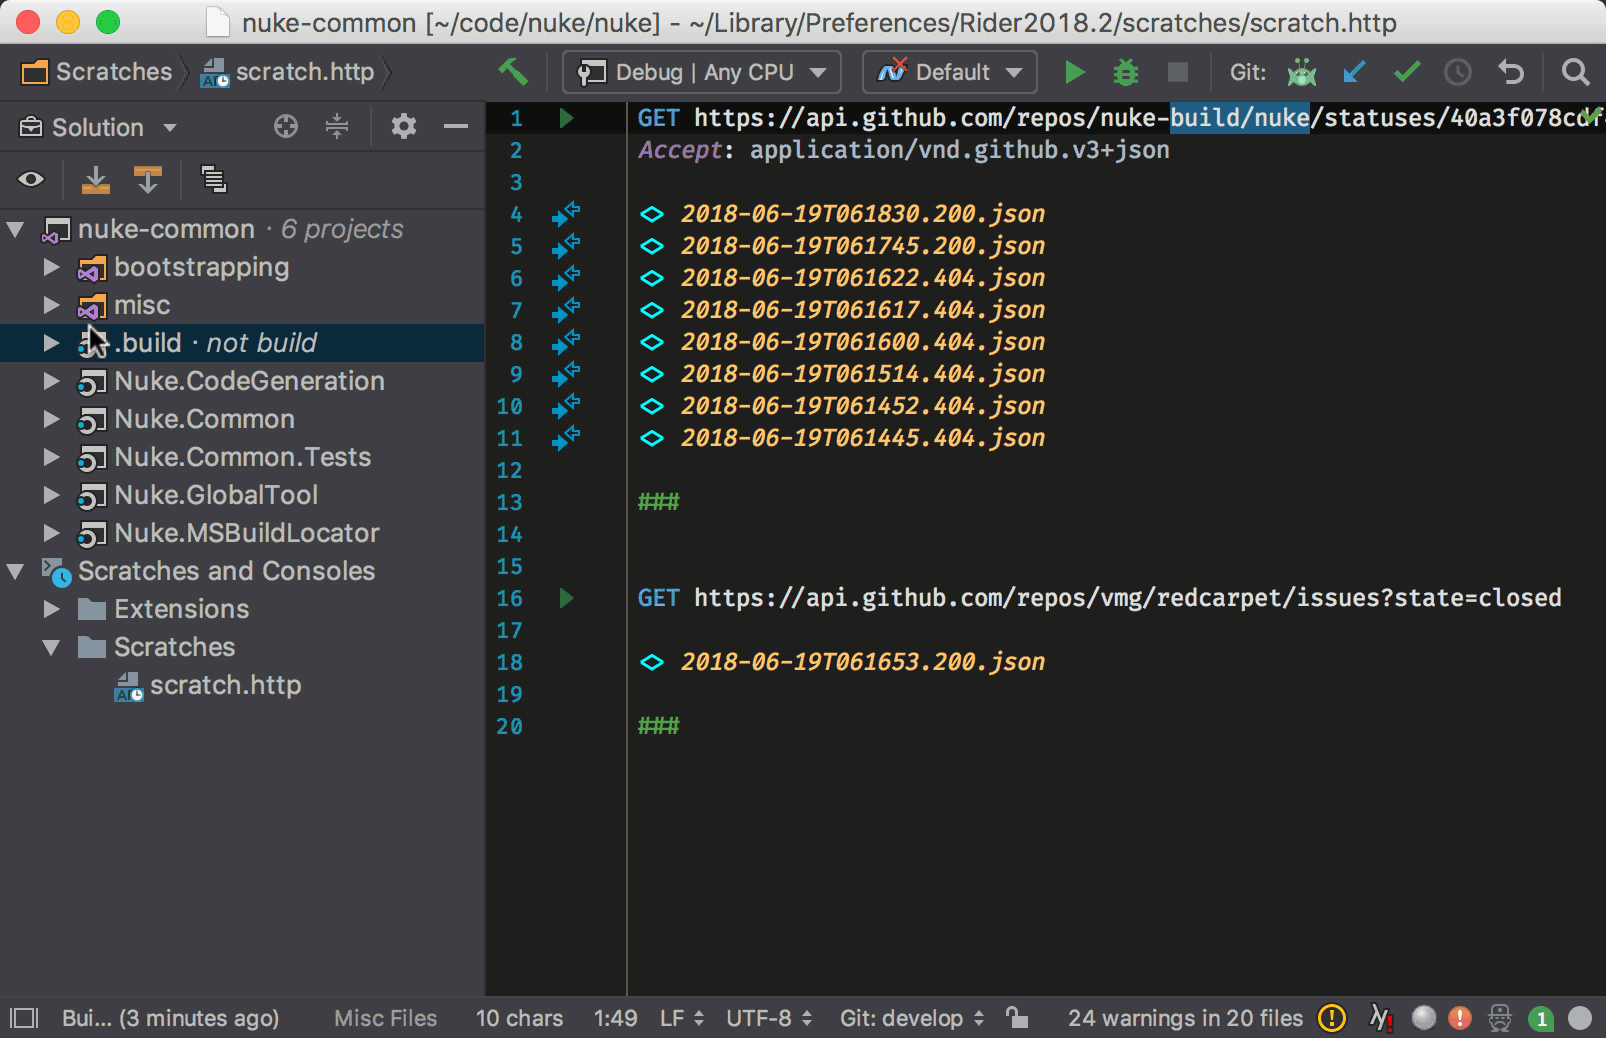The height and width of the screenshot is (1038, 1606).
Task: Collapse the Scratches and Consoles node
Action: pyautogui.click(x=15, y=570)
